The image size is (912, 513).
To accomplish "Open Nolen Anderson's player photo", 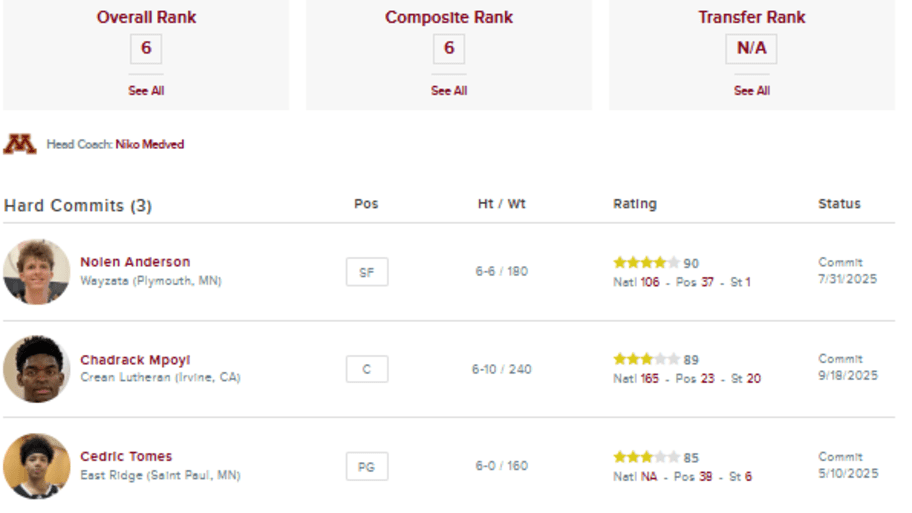I will 37,272.
